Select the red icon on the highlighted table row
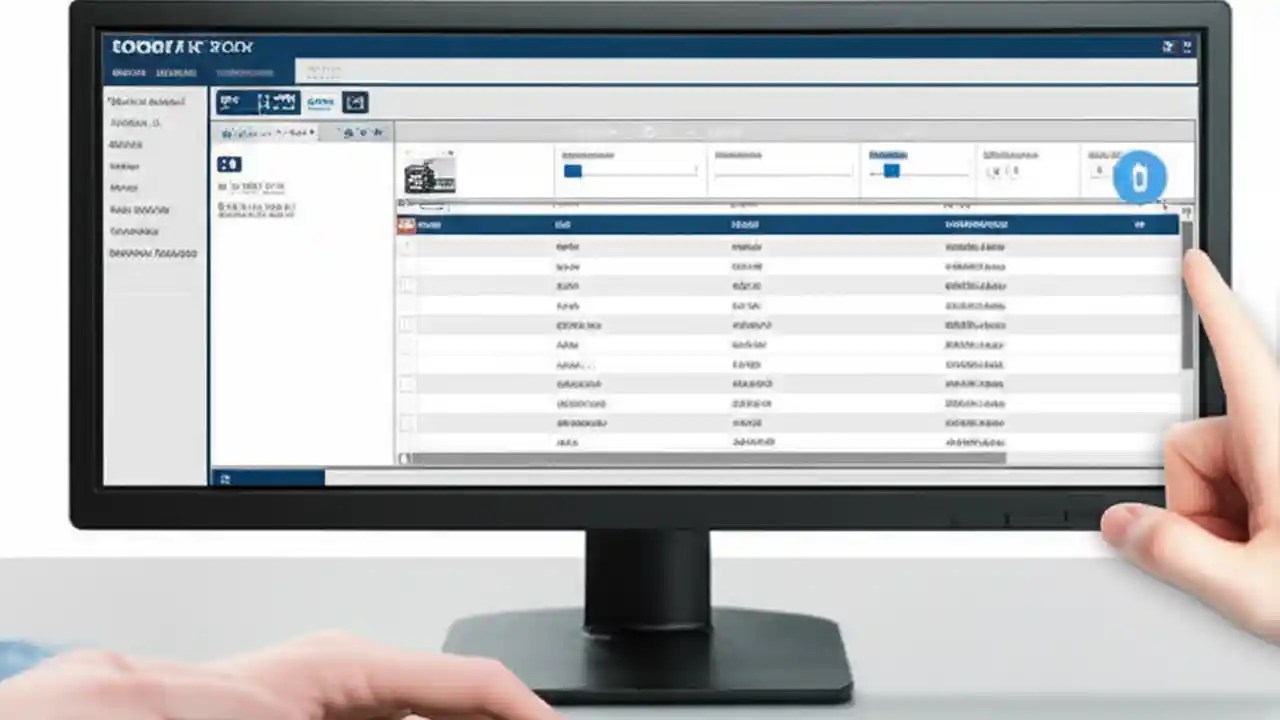Screen dimensions: 1280x720 tap(405, 224)
